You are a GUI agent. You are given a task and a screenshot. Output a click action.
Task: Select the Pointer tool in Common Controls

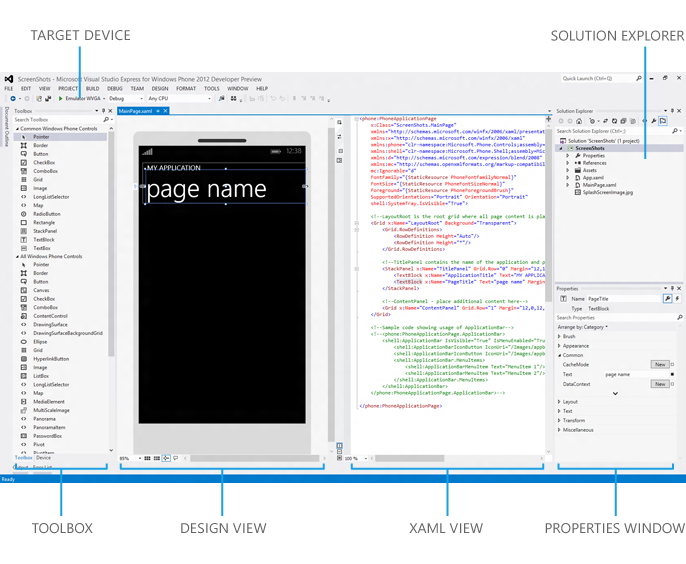tap(61, 137)
